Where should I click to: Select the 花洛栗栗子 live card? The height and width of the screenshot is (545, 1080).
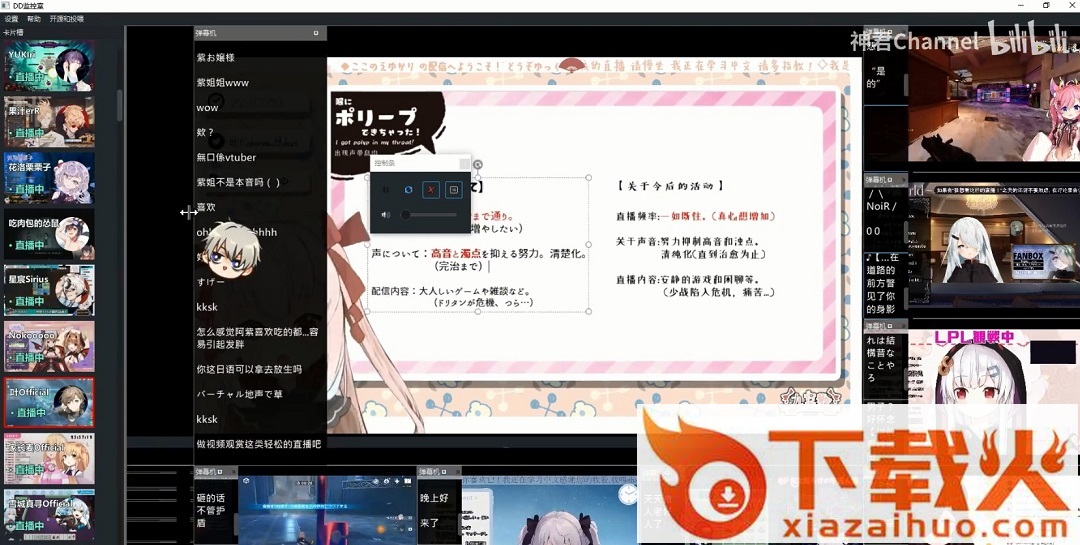[x=49, y=178]
